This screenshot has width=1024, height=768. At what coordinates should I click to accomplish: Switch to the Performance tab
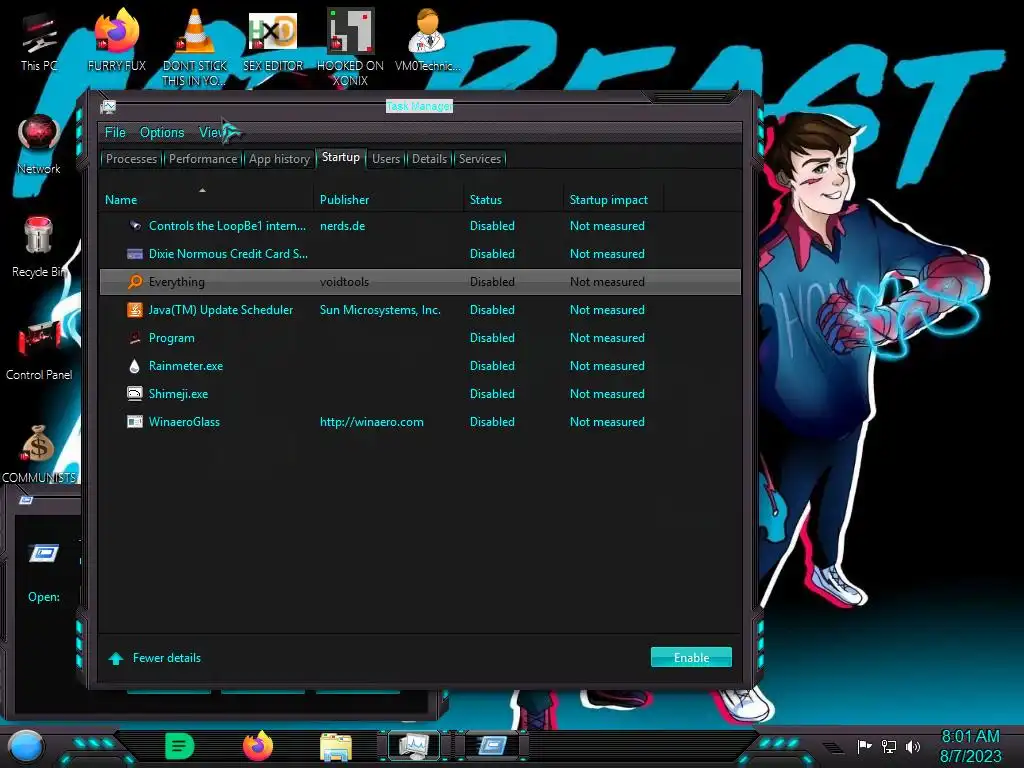202,159
